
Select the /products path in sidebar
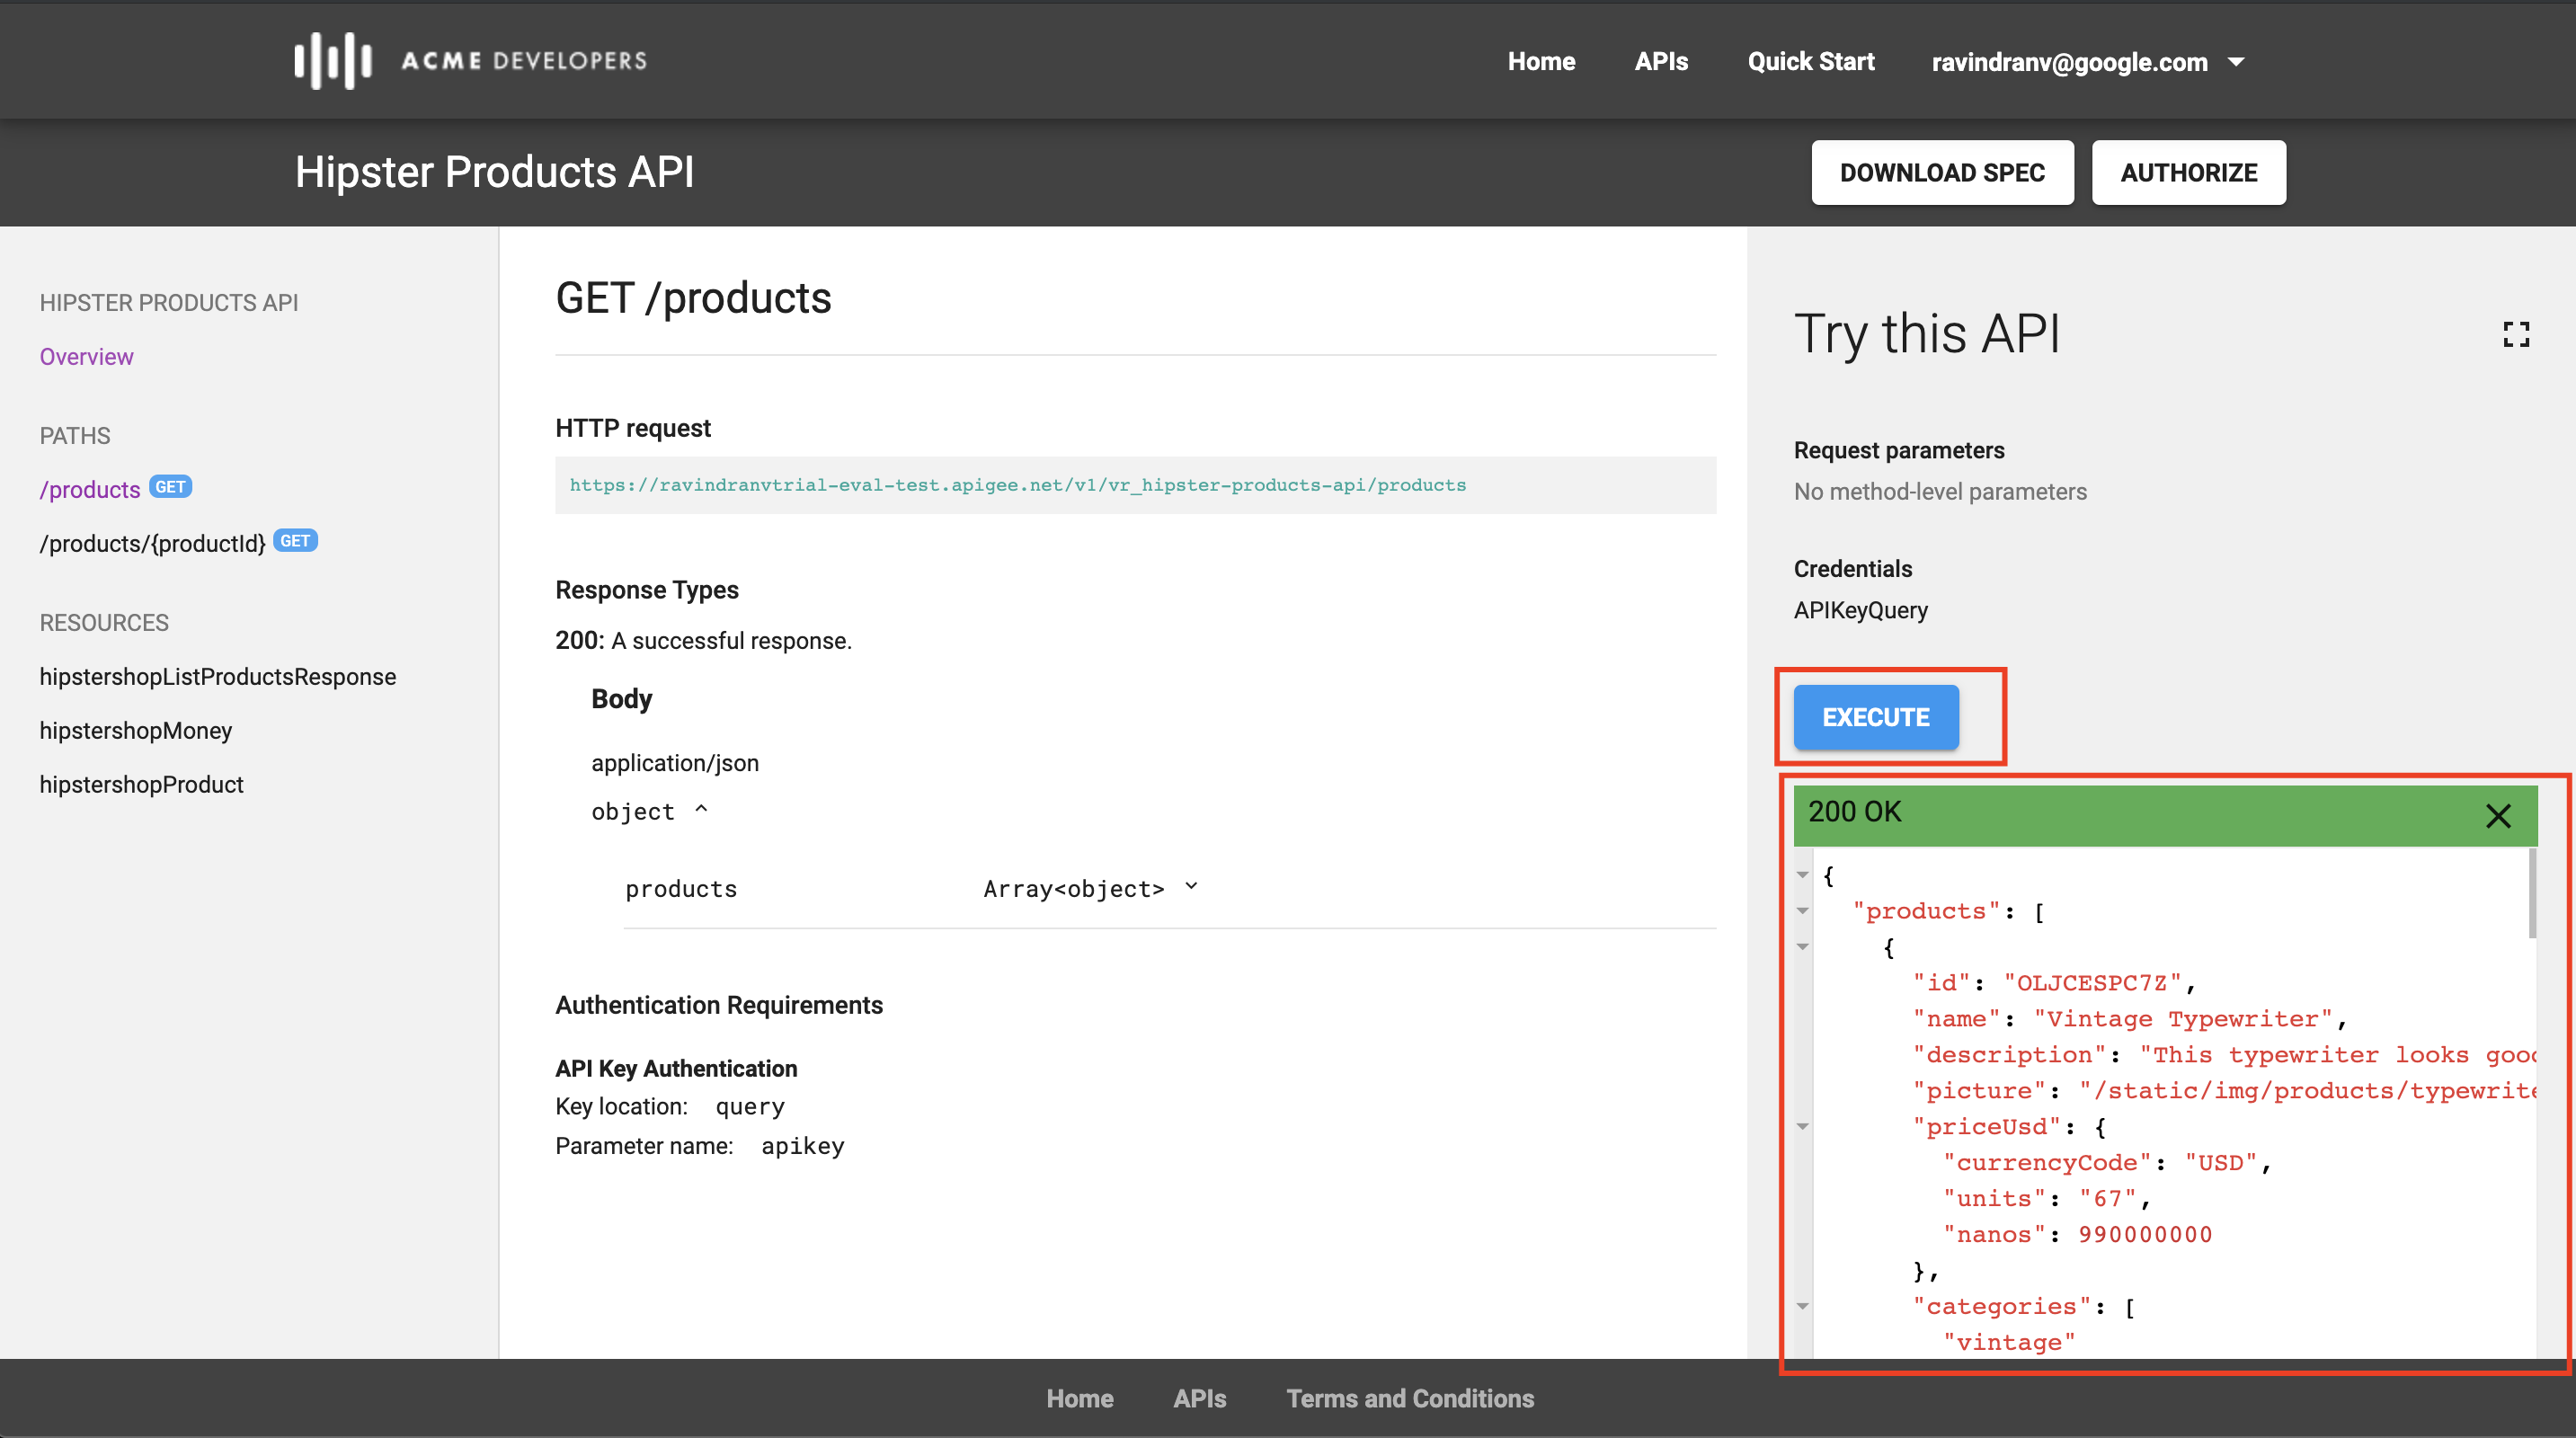point(90,490)
